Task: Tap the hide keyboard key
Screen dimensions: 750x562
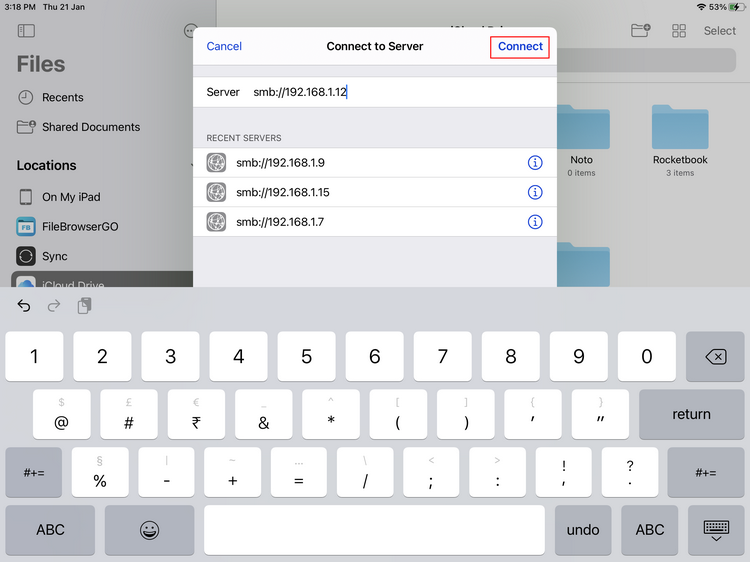Action: 716,530
